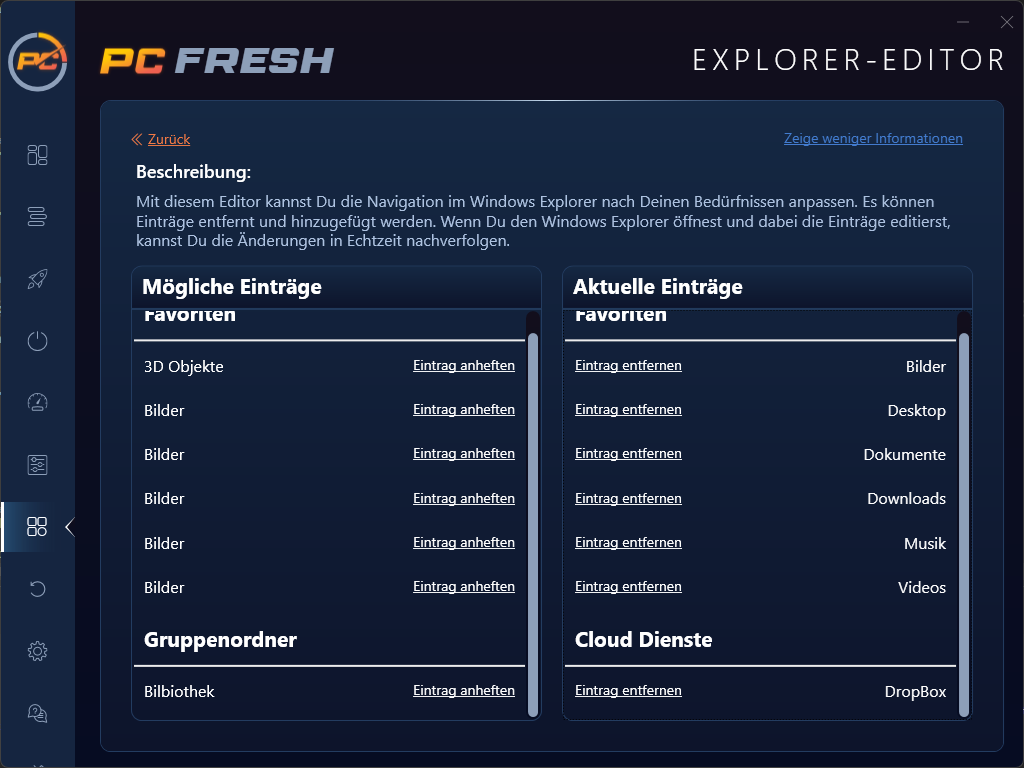Click the 'Mögliche Einträge' panel title
This screenshot has height=768, width=1024.
[232, 287]
